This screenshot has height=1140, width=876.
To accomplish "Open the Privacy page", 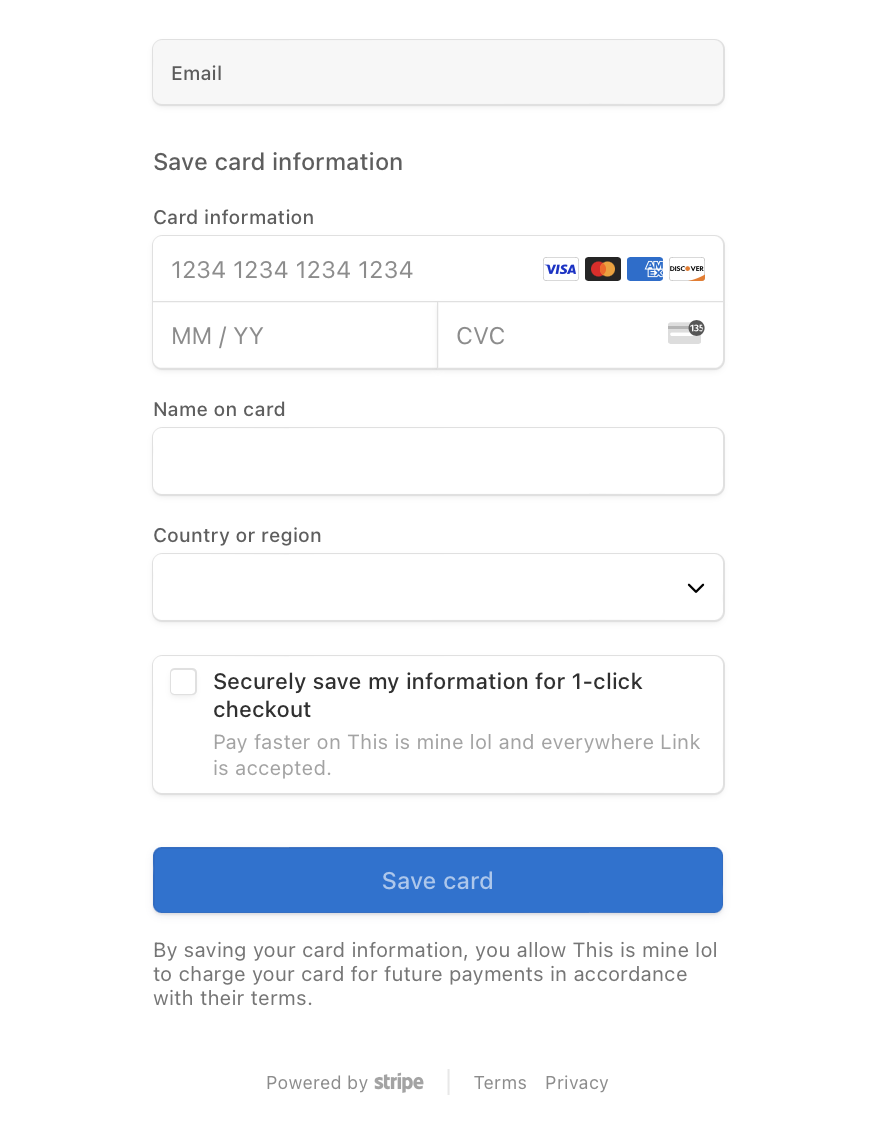I will coord(576,1082).
